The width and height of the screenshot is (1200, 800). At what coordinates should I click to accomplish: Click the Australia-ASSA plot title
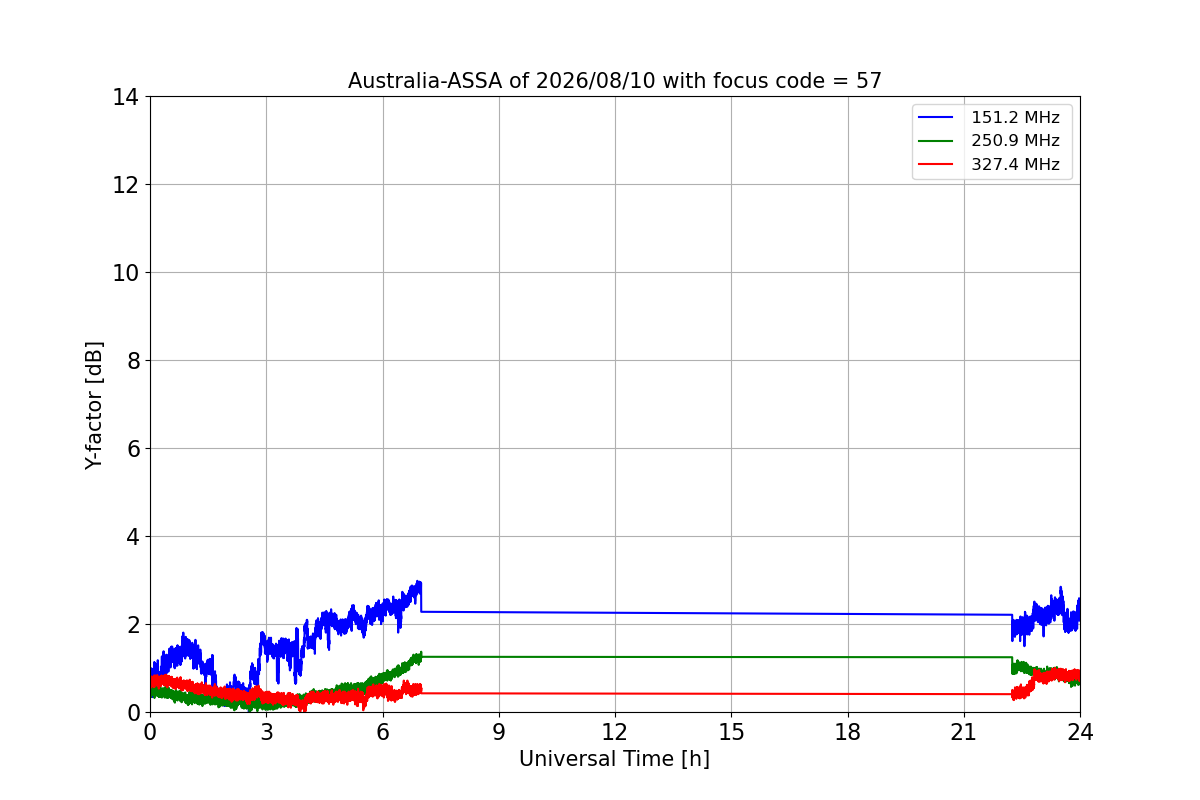615,81
